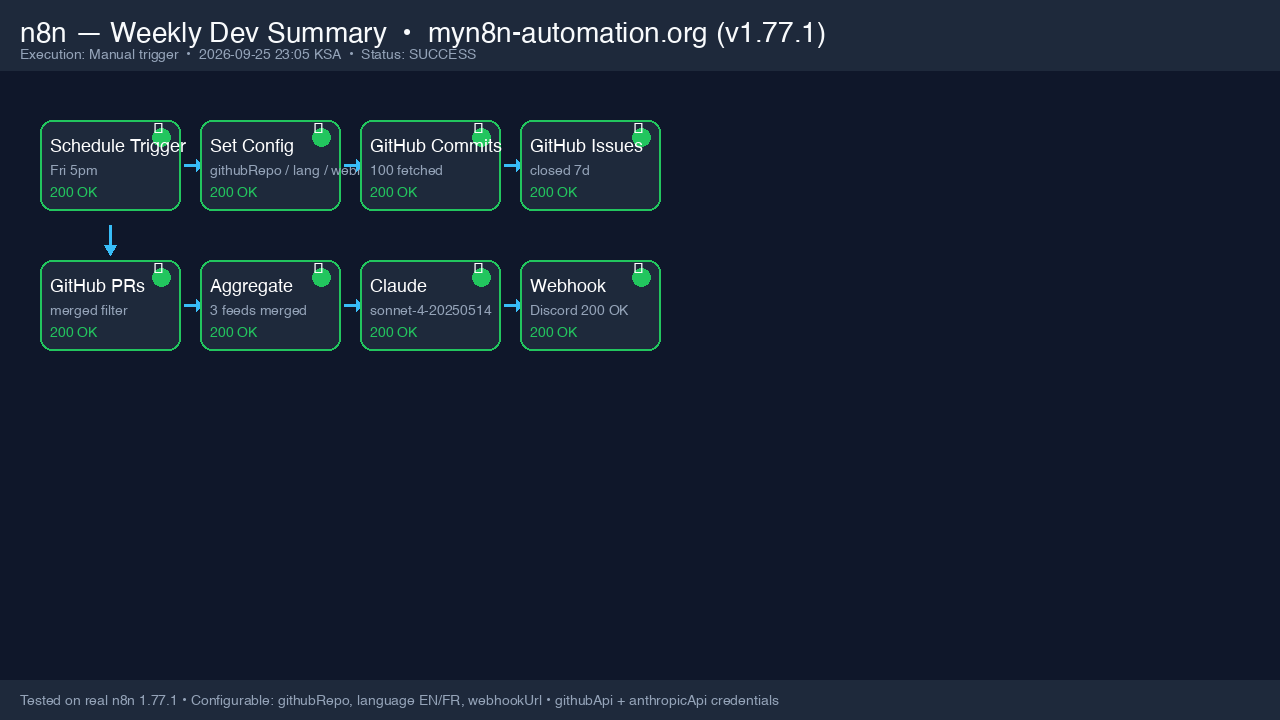Click the workflow title 'Weekly Dev Summary' heading
The image size is (1280, 720).
(248, 33)
